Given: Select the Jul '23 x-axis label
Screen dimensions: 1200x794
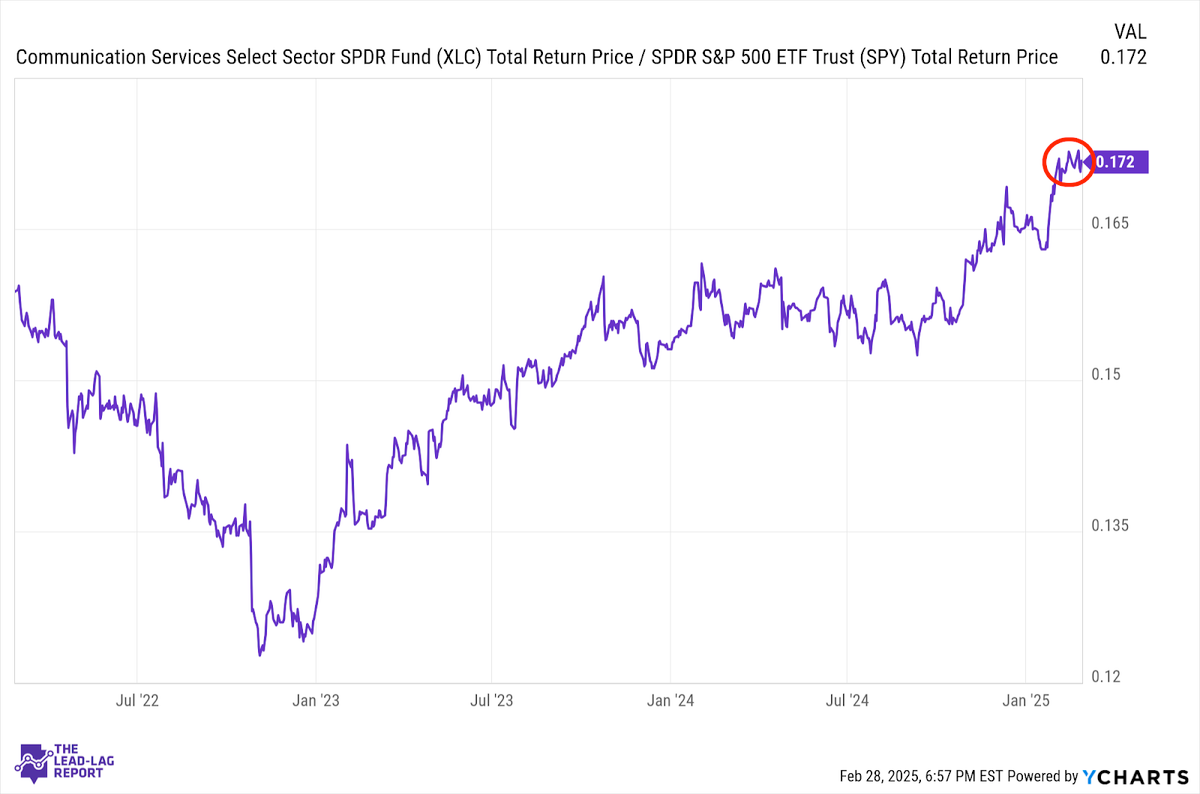Looking at the screenshot, I should (x=492, y=700).
